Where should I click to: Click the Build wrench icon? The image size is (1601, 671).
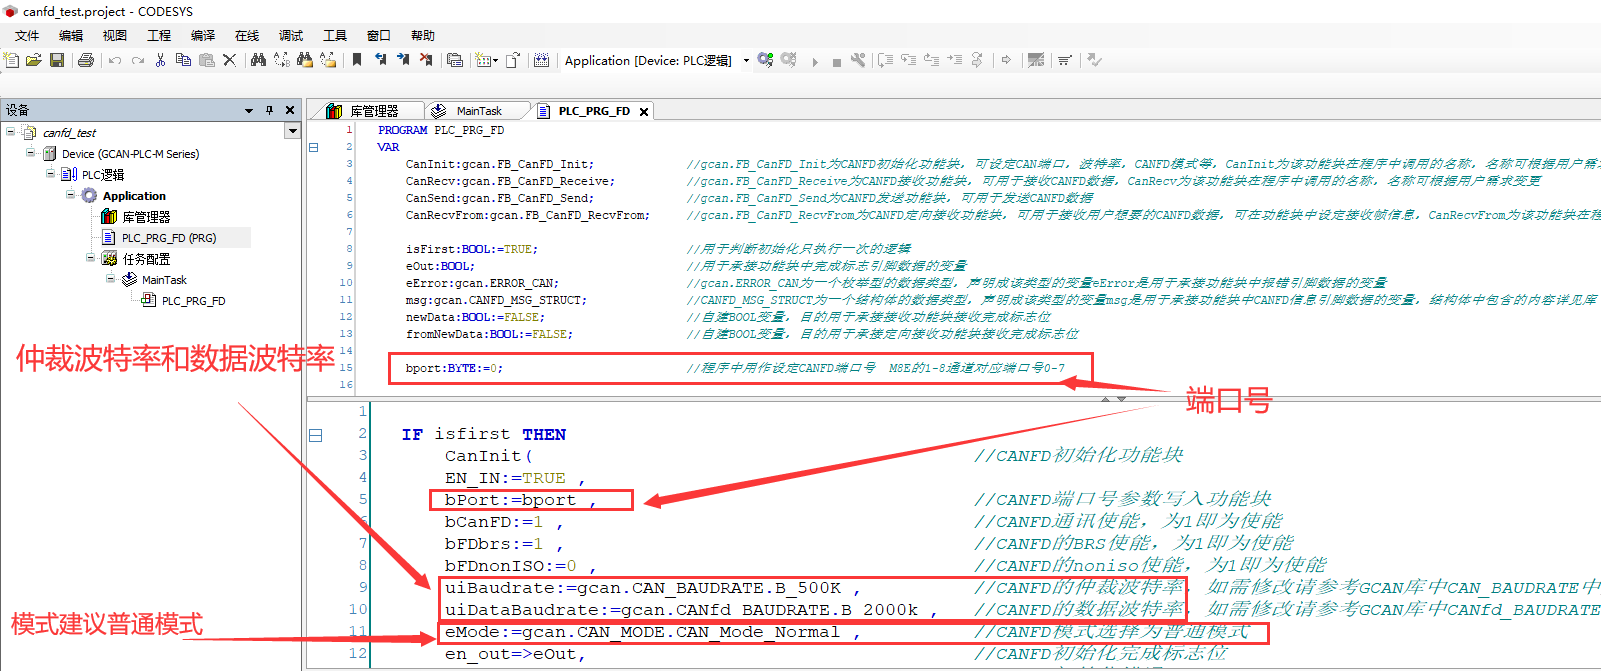[x=858, y=61]
